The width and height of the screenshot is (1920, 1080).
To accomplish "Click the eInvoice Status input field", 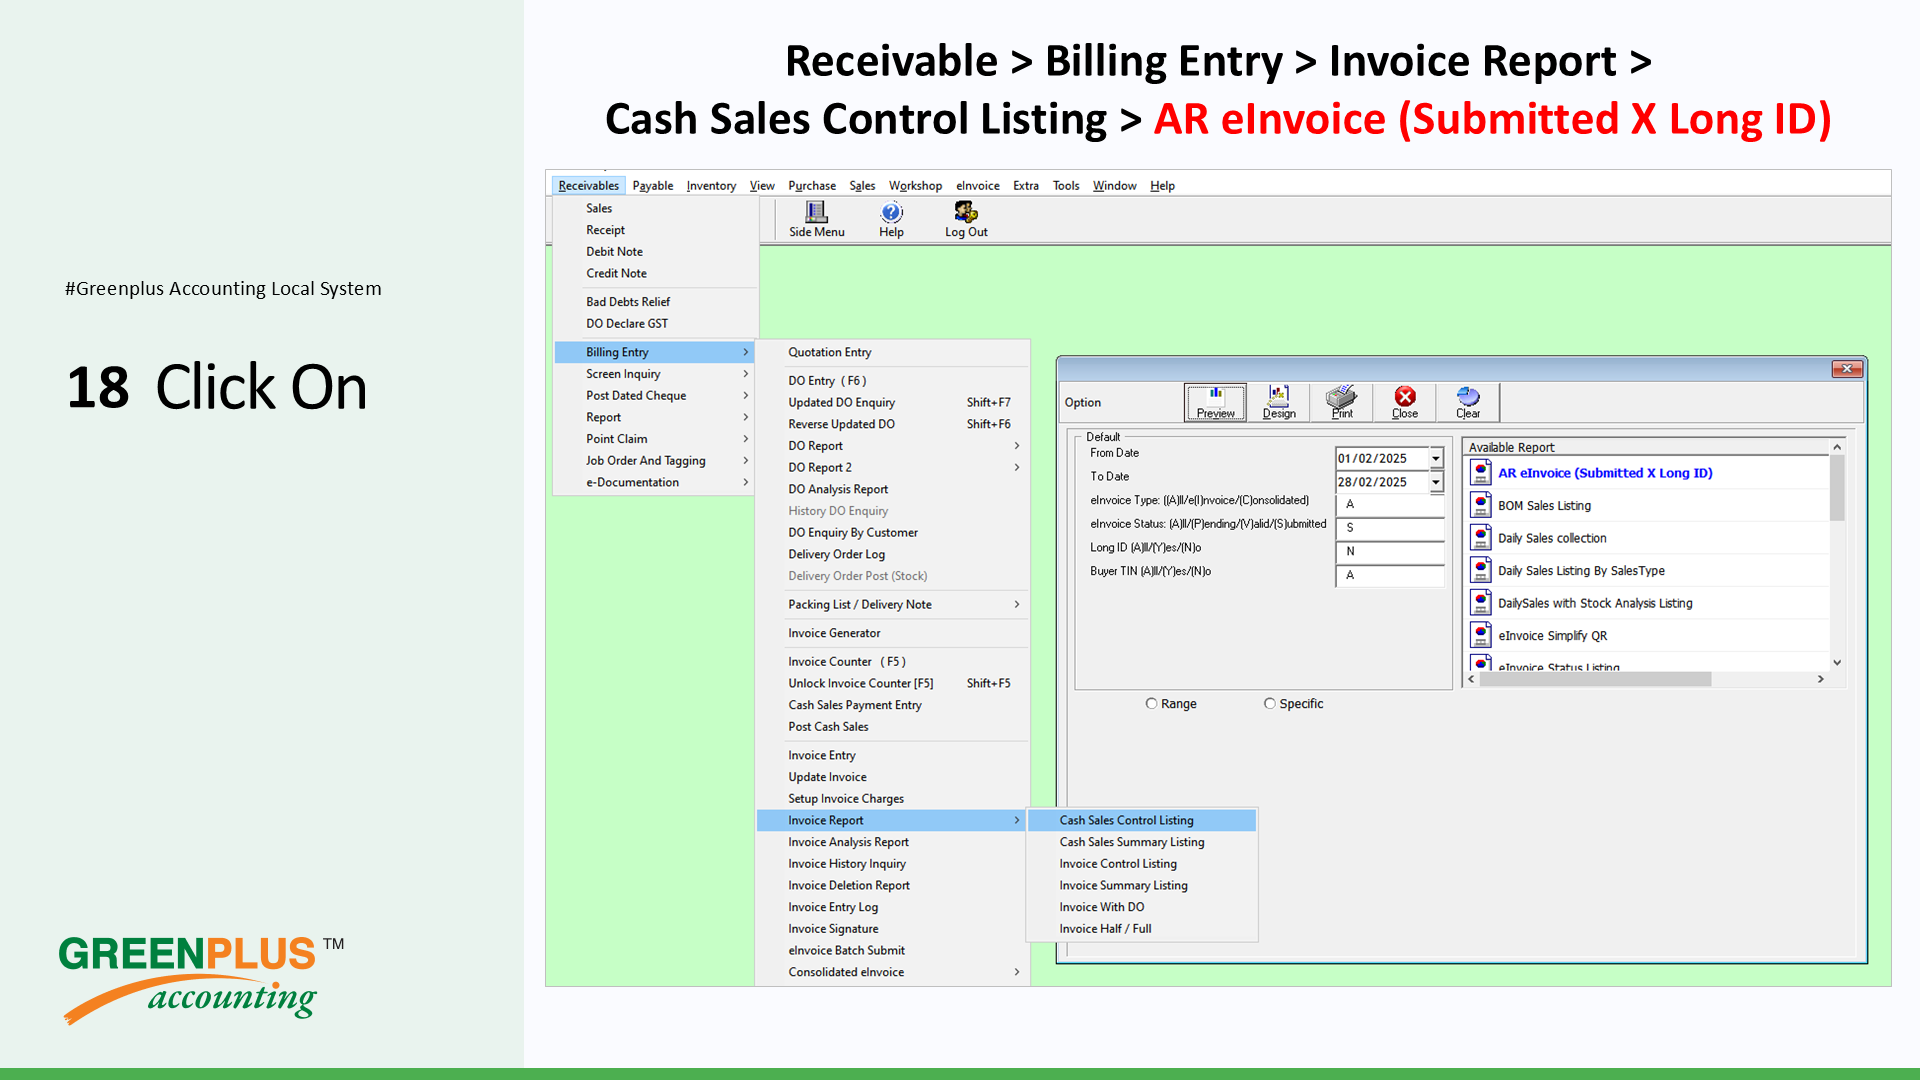I will pos(1390,528).
